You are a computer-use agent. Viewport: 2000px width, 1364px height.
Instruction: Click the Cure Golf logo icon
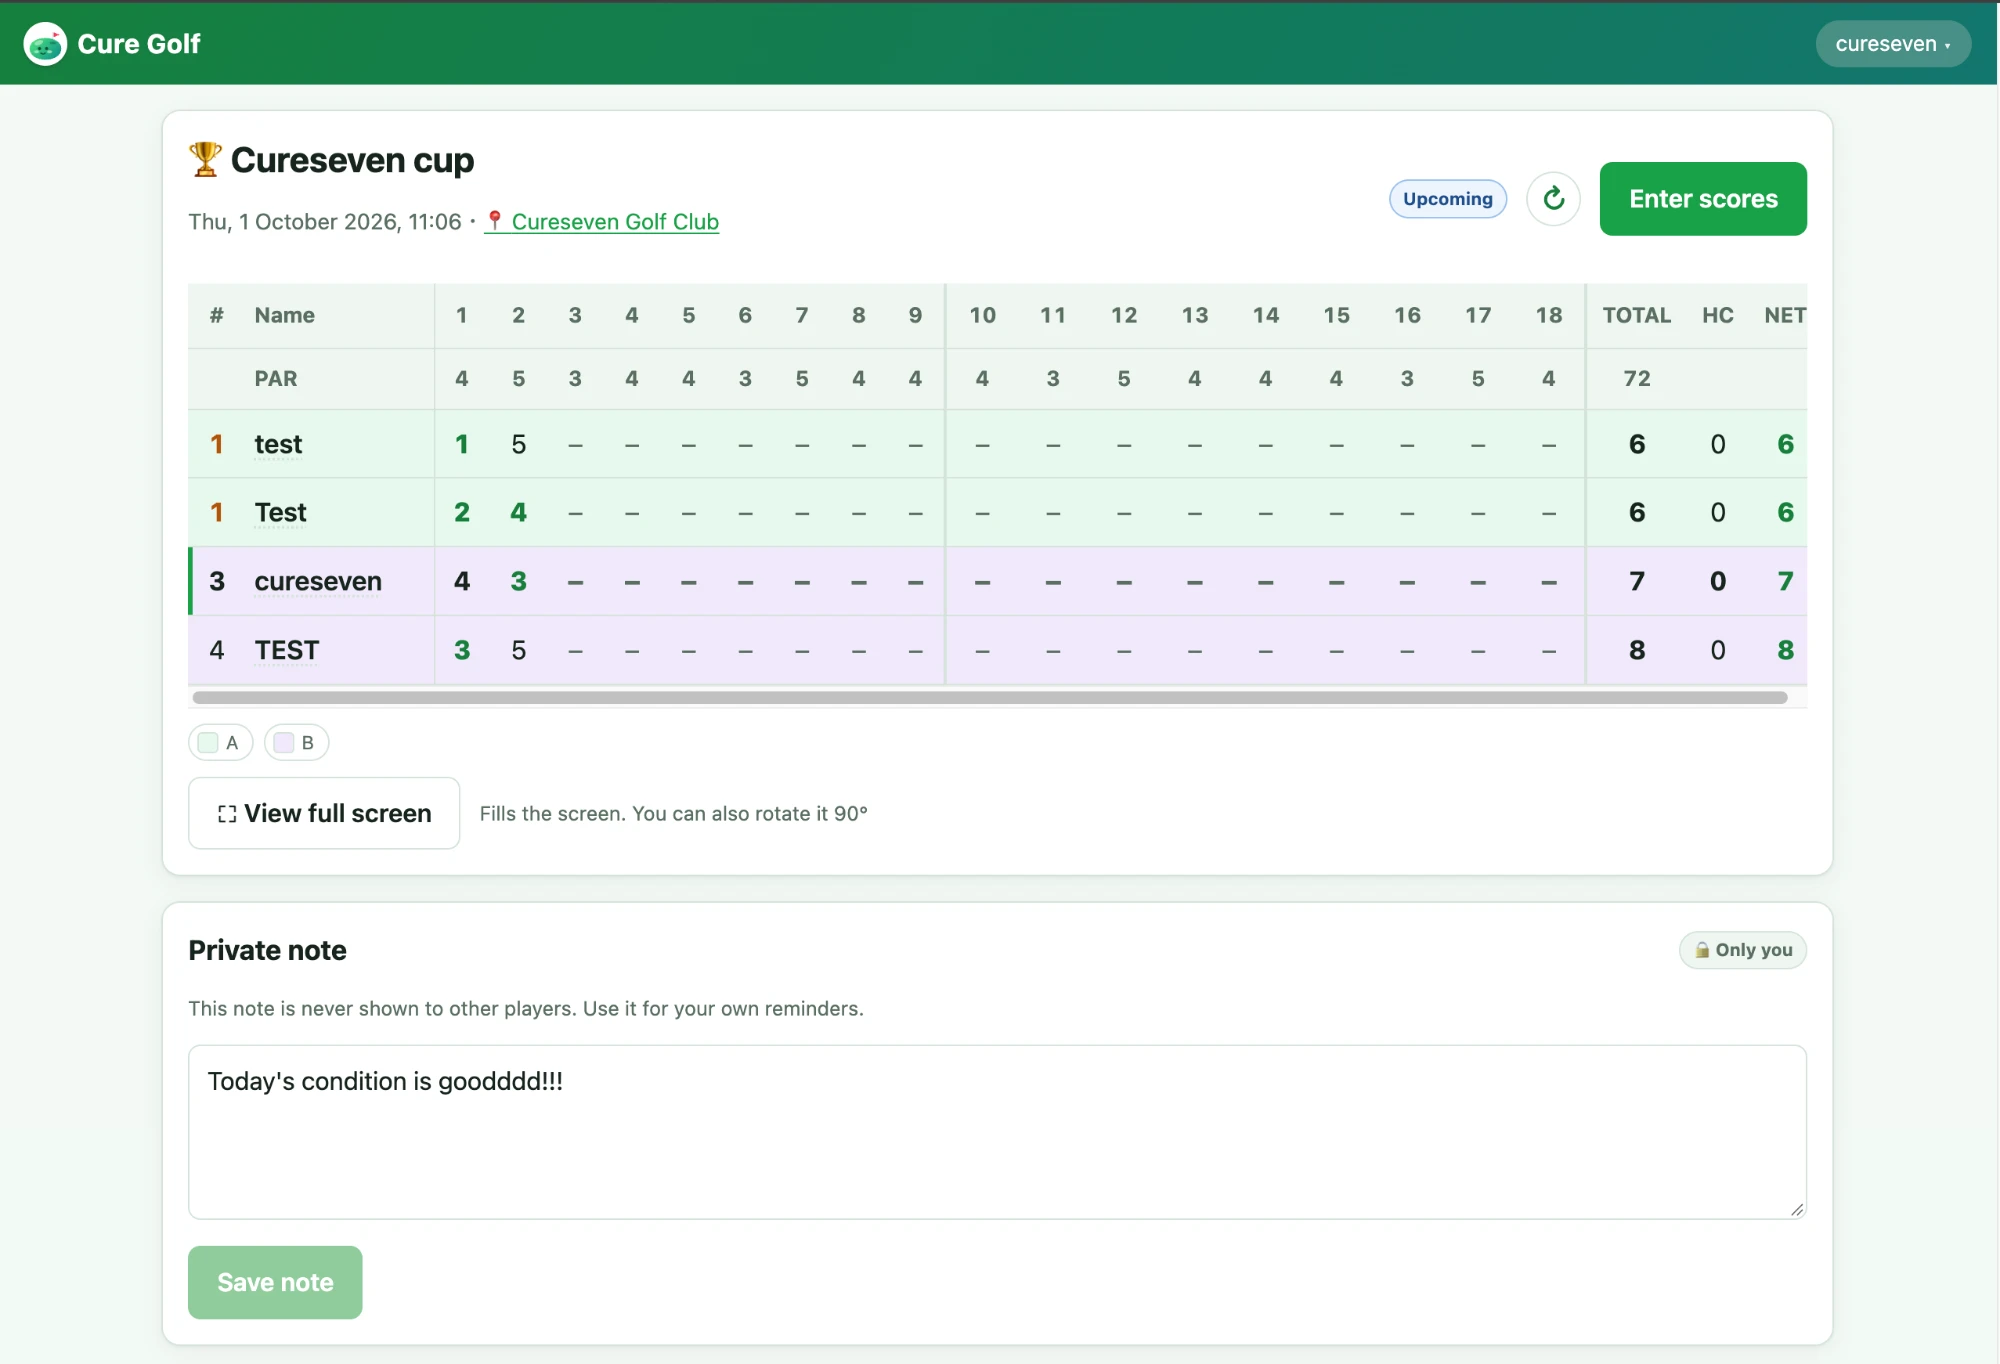tap(45, 44)
